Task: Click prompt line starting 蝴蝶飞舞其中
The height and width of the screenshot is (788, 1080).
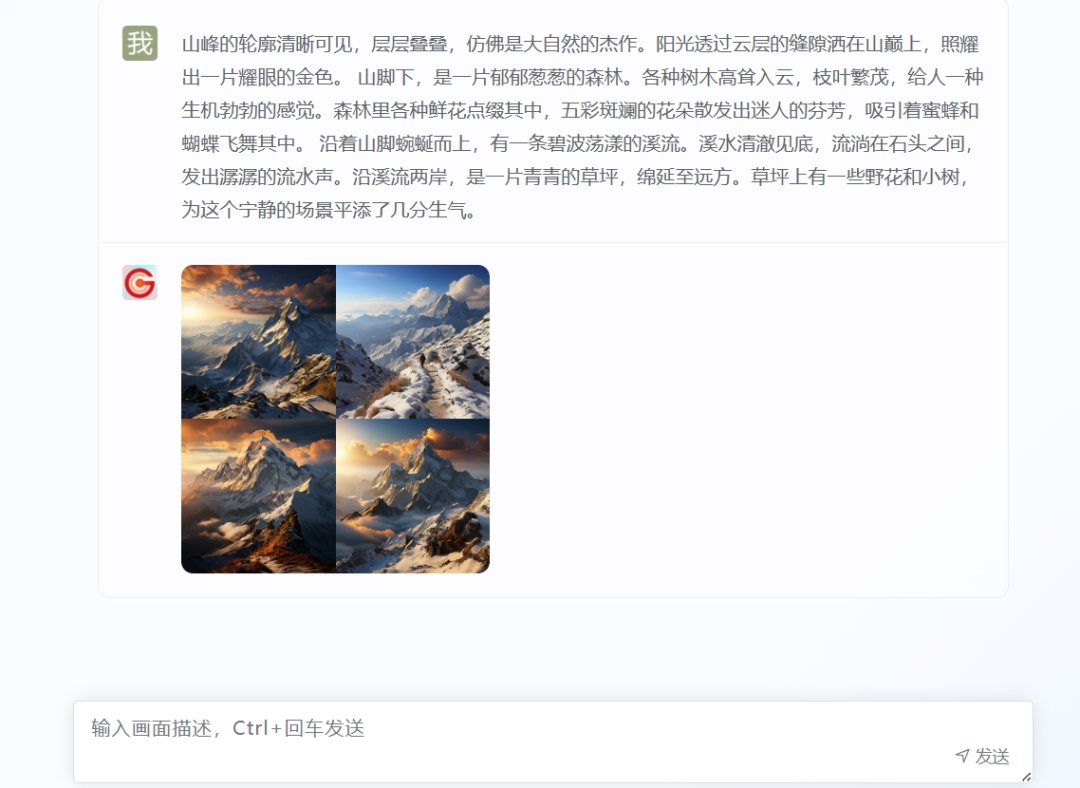Action: (577, 143)
